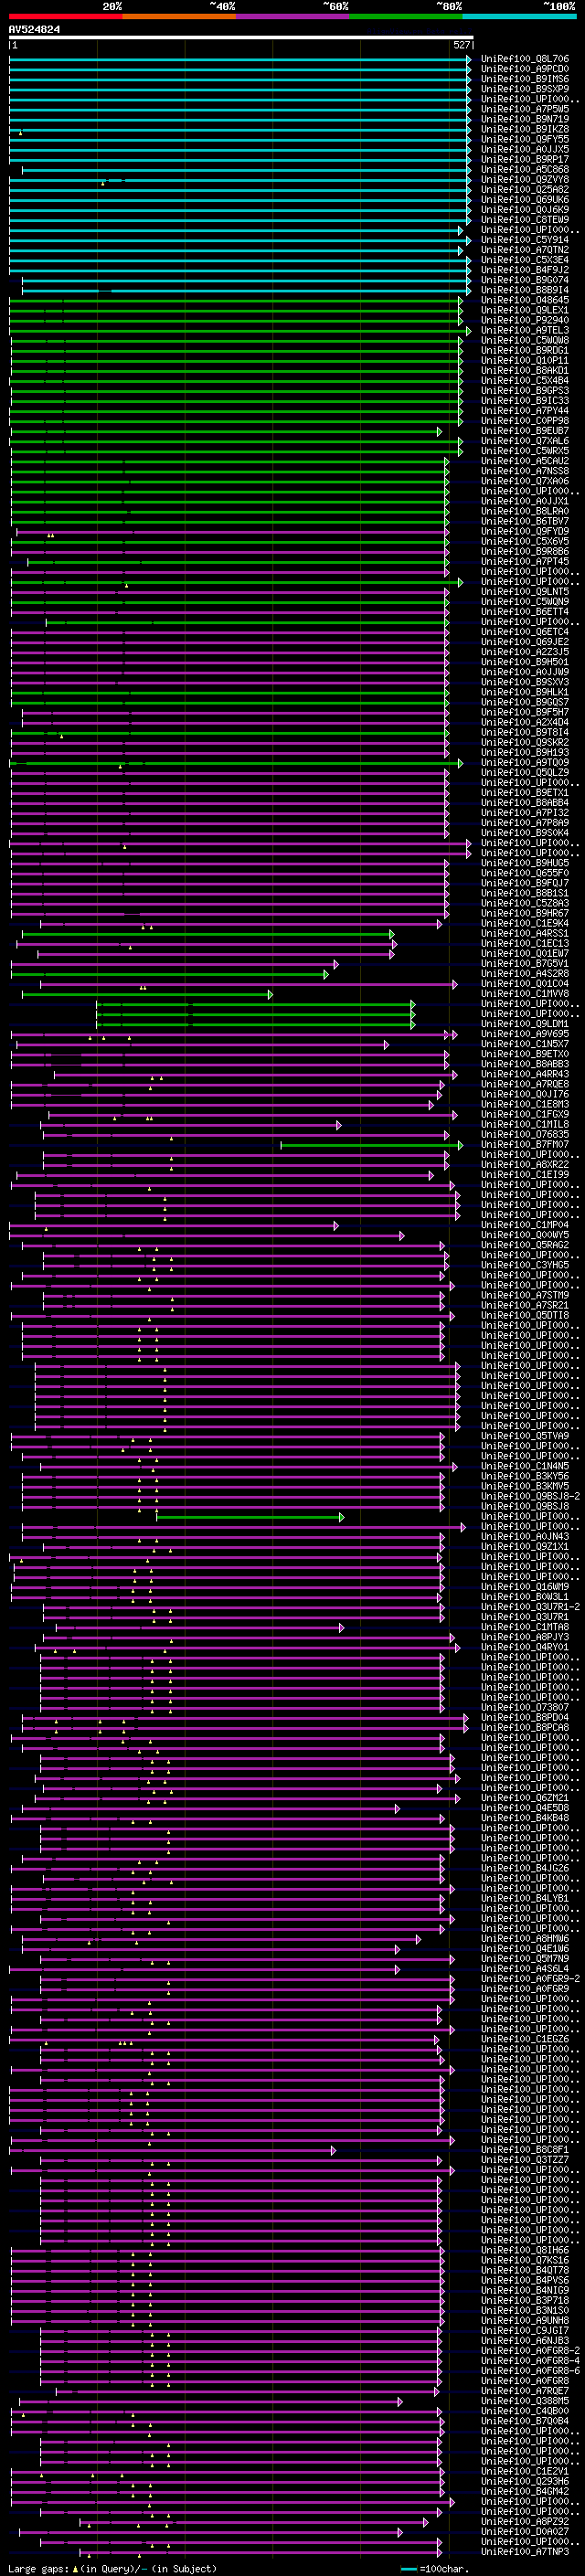Pick the UniRef100_Q5DTI8 hit name
This screenshot has width=585, height=2576.
pos(525,1316)
